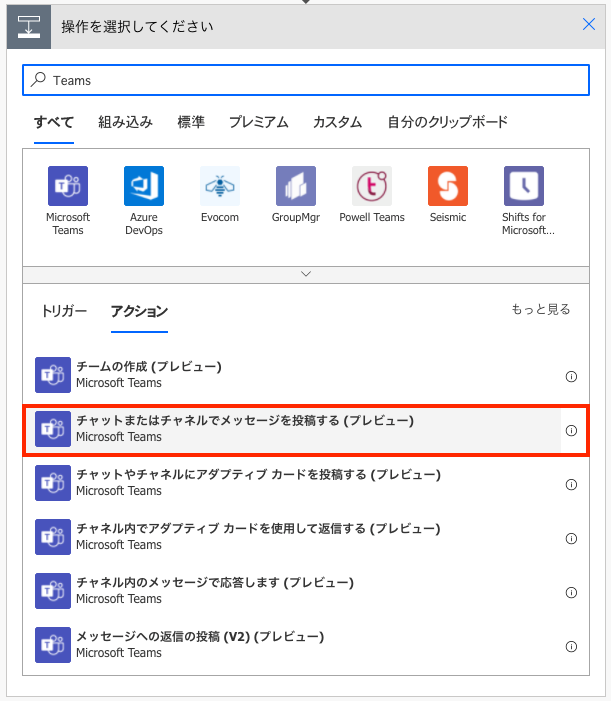Show info for チャネル内のメッセージで応答します

(x=571, y=593)
